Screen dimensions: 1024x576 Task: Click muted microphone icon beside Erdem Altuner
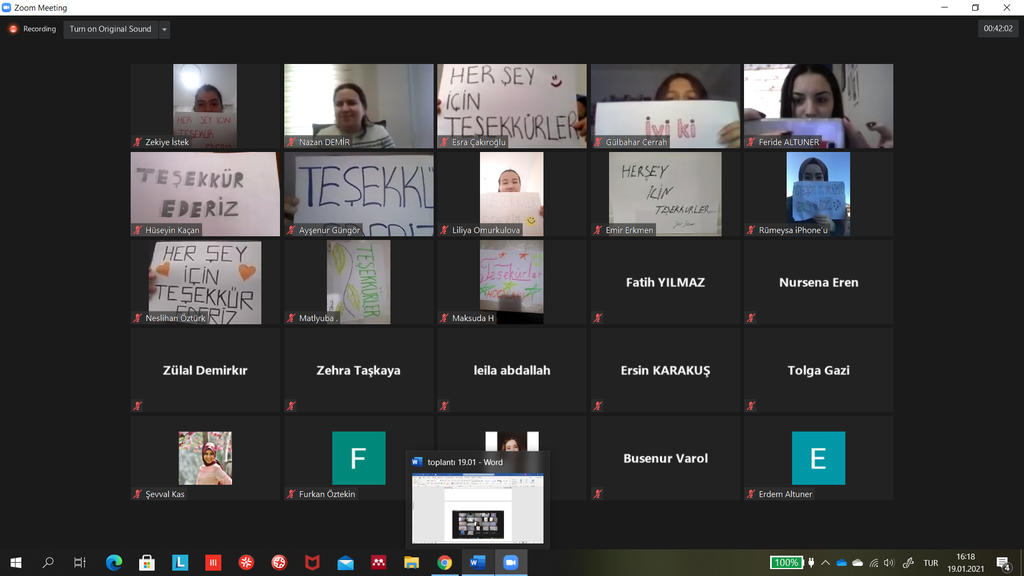click(x=750, y=494)
